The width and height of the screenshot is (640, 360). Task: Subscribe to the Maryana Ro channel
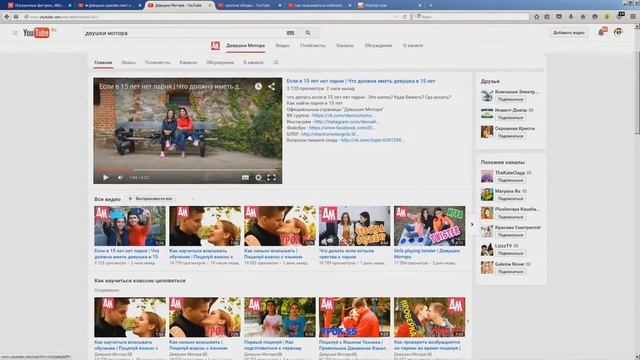tap(510, 198)
